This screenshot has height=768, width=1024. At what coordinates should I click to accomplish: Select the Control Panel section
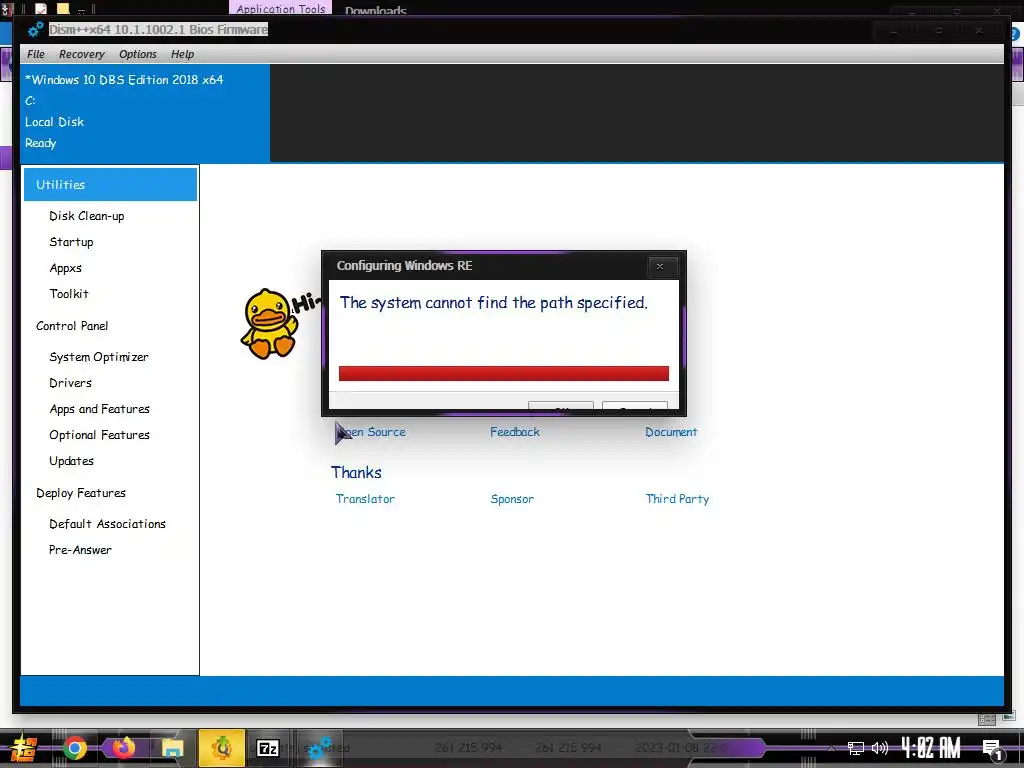pos(72,326)
